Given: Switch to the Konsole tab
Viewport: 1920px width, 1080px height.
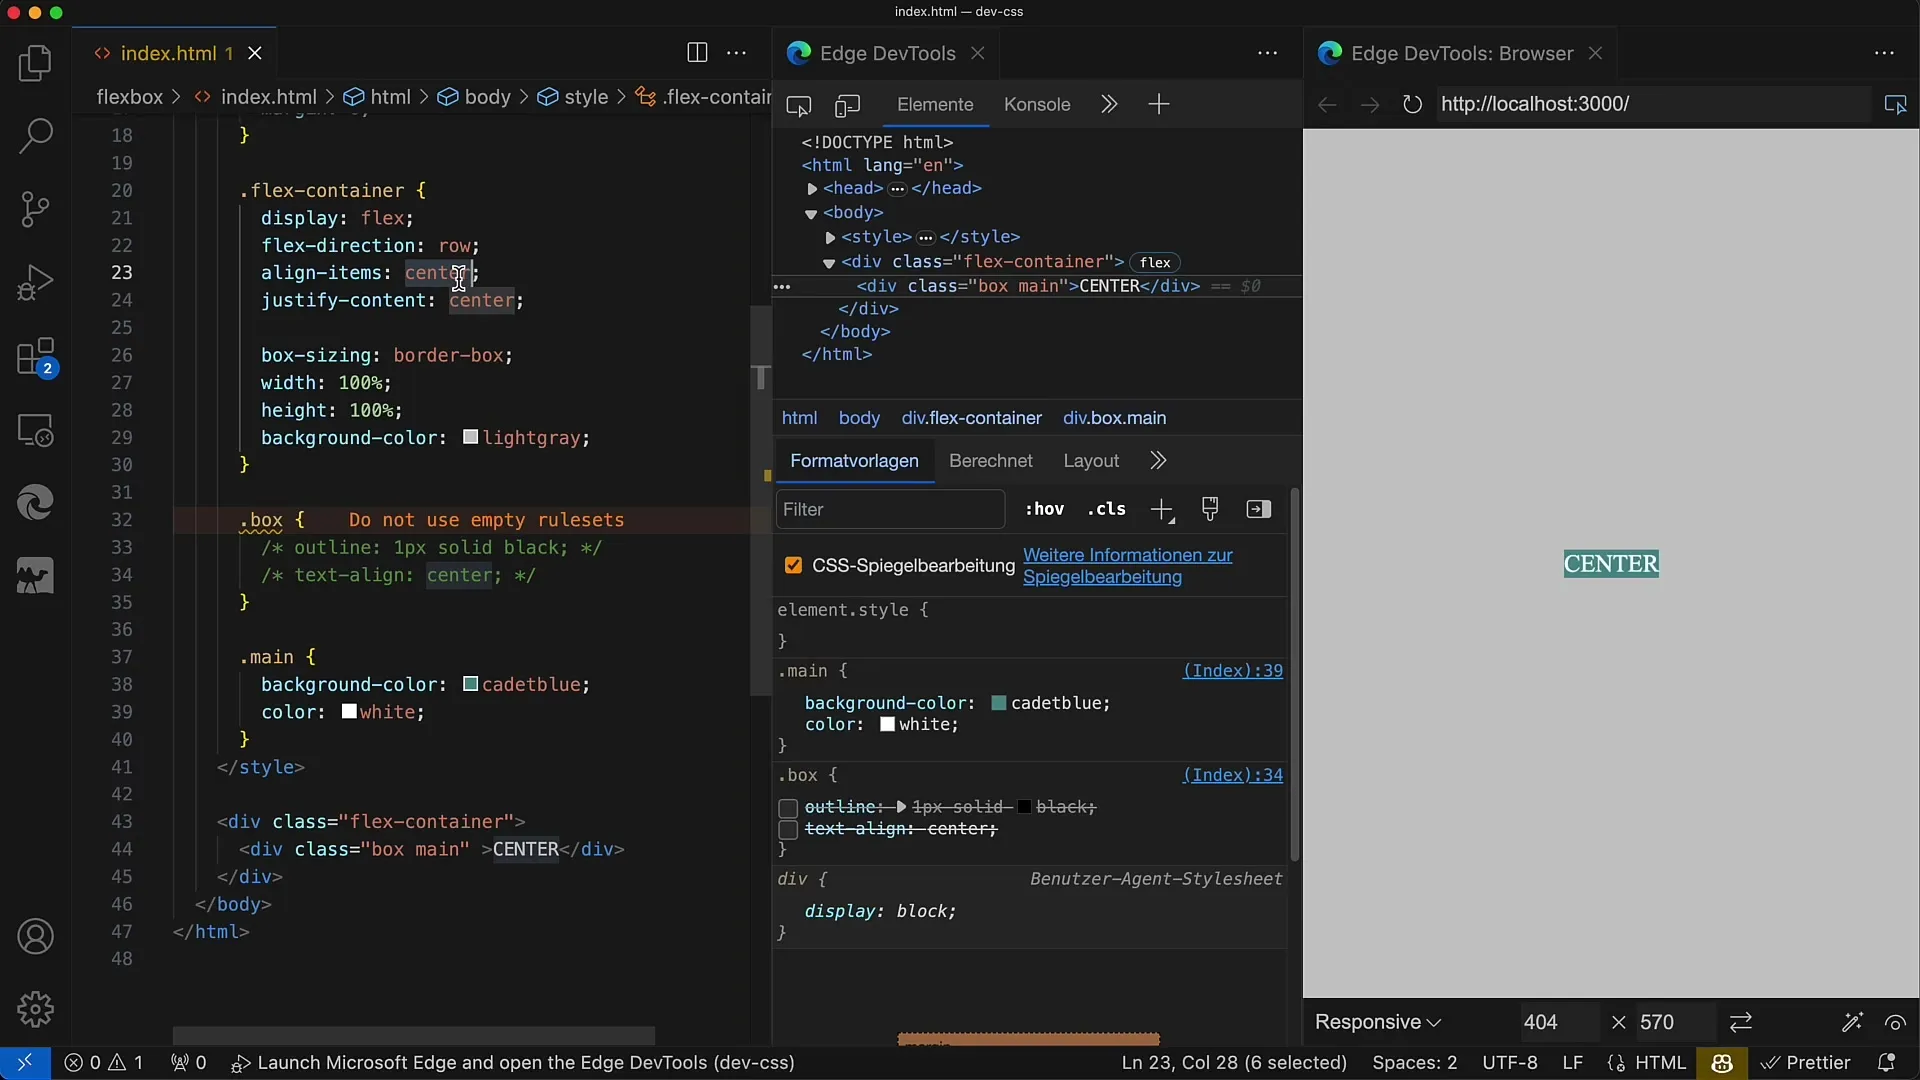Looking at the screenshot, I should (1037, 104).
